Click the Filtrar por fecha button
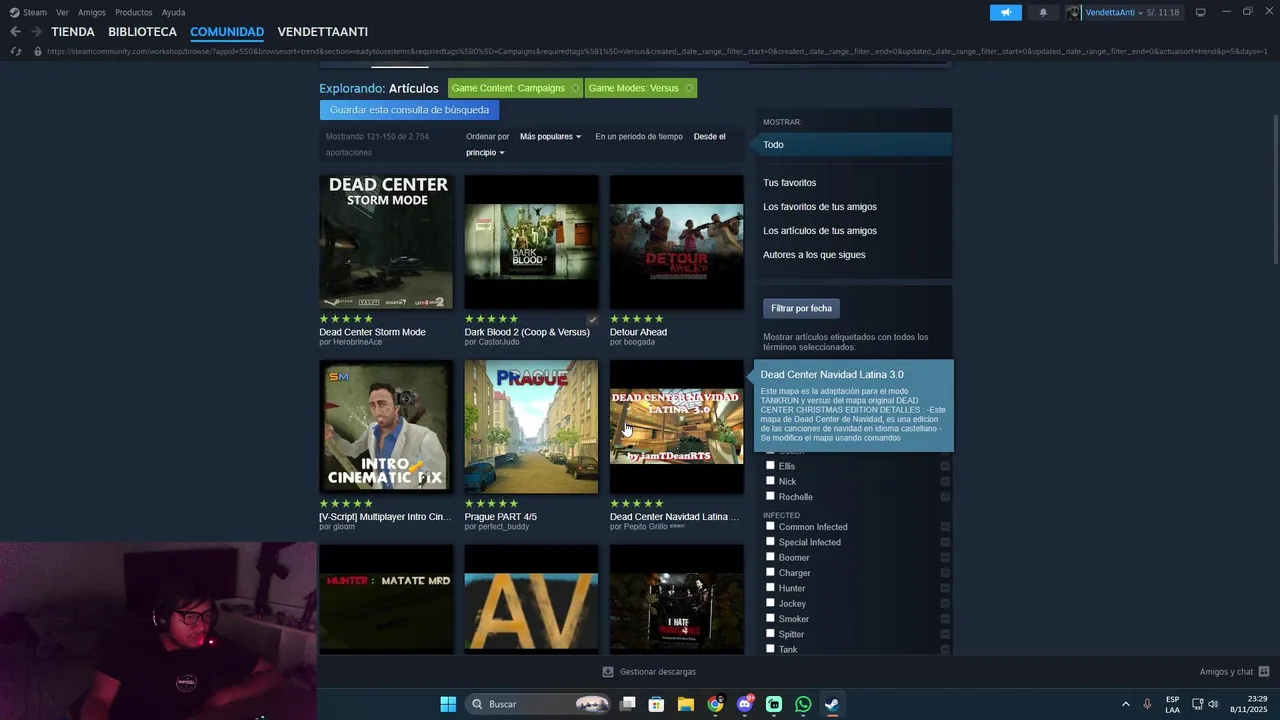Viewport: 1280px width, 720px height. [x=801, y=308]
